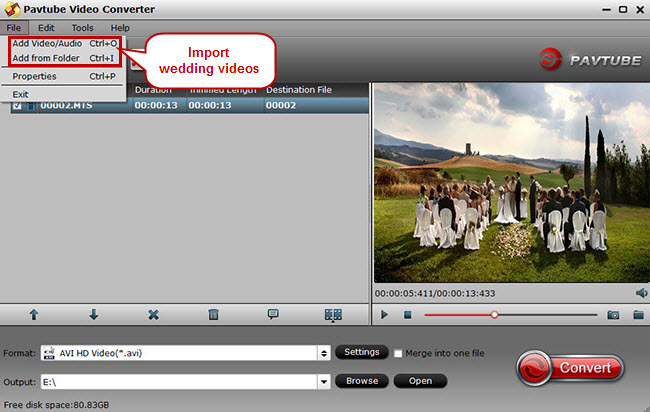Uncheck the 00002.MTS file checkbox
Image resolution: width=650 pixels, height=412 pixels.
17,105
